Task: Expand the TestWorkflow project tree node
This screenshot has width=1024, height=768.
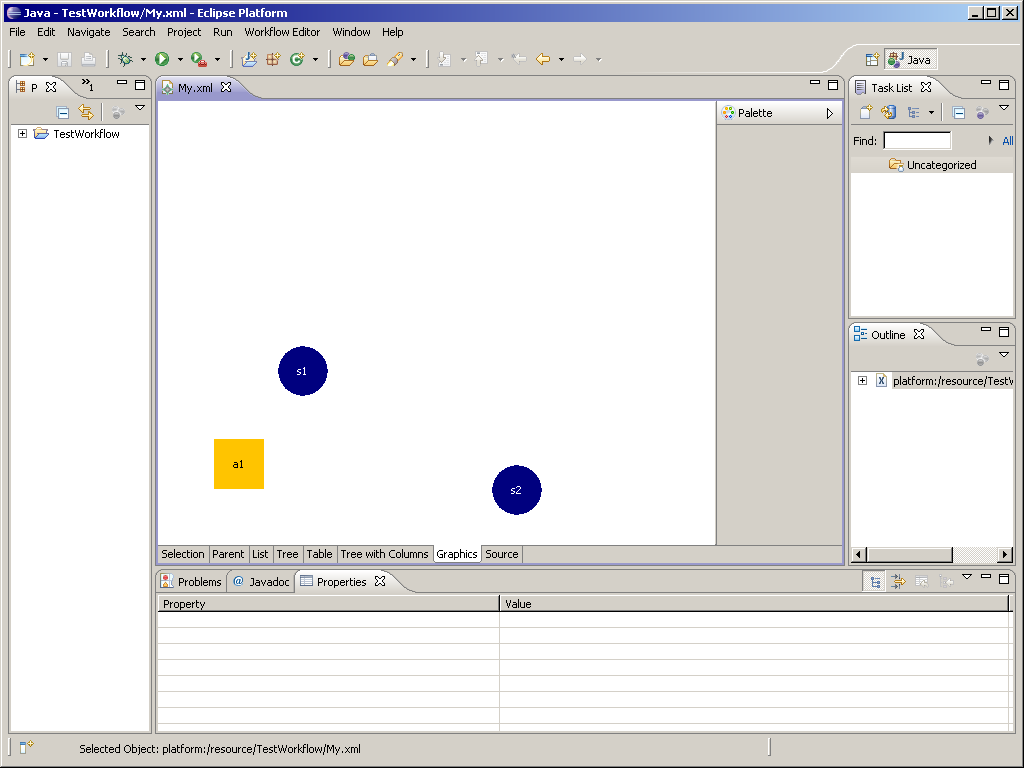Action: pos(23,134)
